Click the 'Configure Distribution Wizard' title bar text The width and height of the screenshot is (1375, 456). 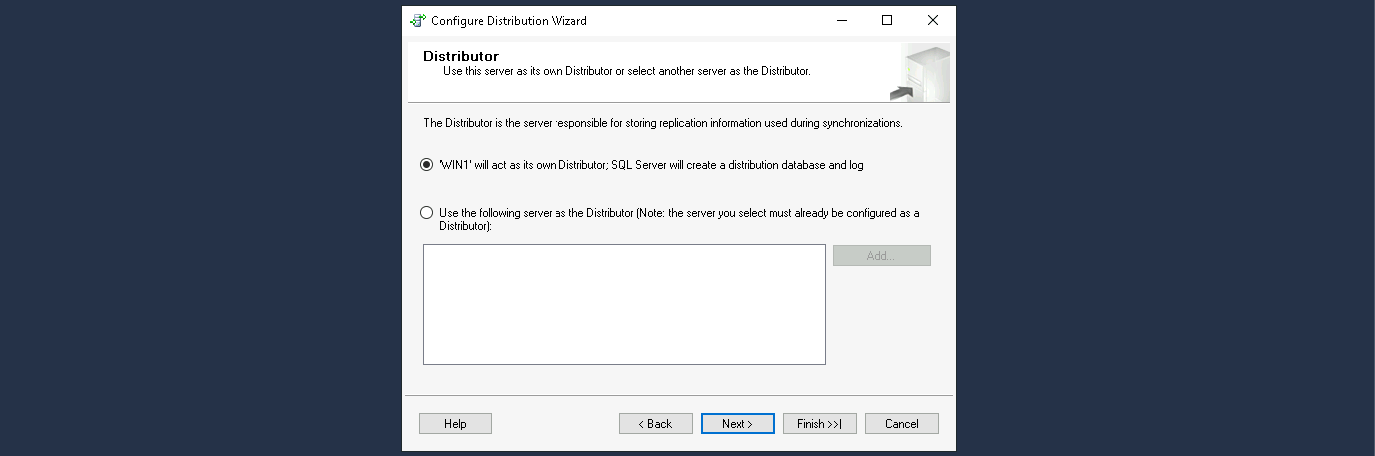(509, 20)
